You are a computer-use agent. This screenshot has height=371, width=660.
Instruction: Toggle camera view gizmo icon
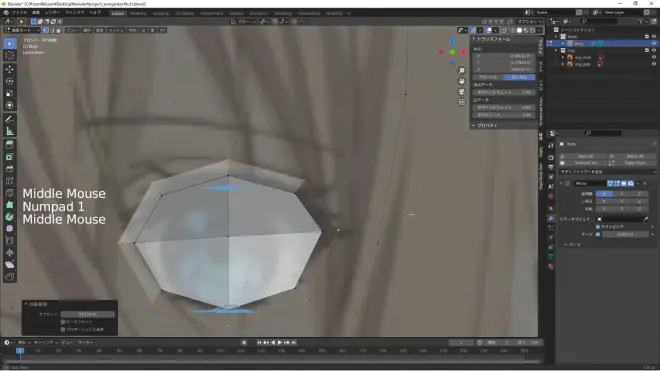462,92
